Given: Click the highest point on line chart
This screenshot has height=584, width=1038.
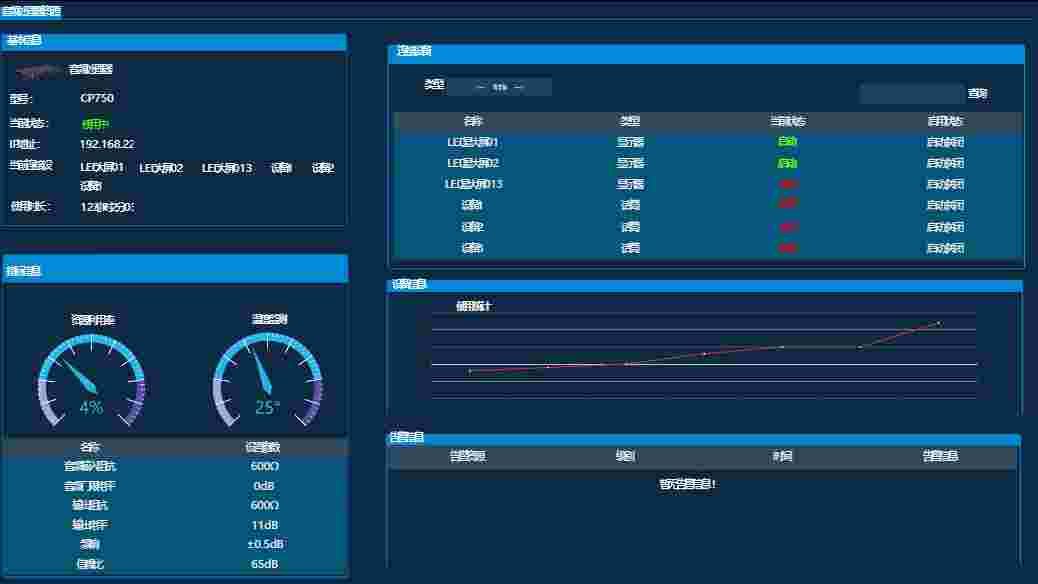Looking at the screenshot, I should pos(938,323).
